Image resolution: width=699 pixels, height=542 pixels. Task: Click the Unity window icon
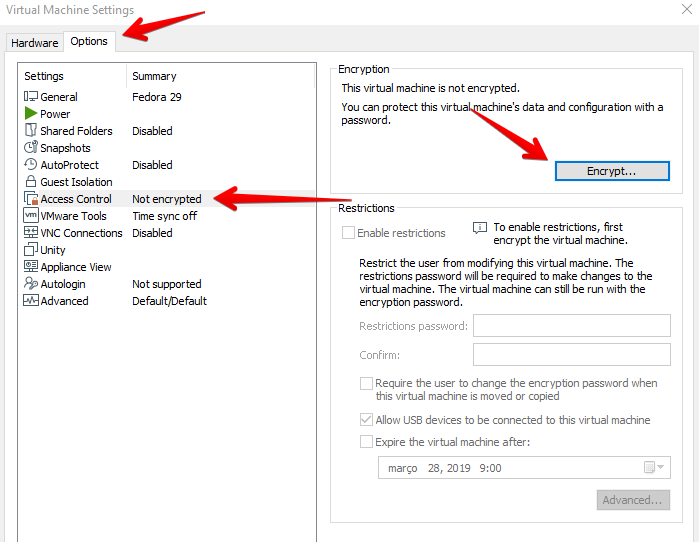(x=31, y=250)
